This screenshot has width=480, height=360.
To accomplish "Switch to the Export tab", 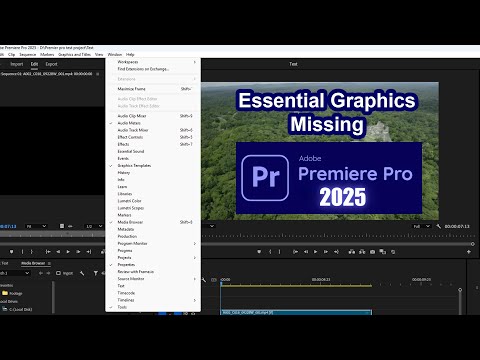I will [x=51, y=64].
